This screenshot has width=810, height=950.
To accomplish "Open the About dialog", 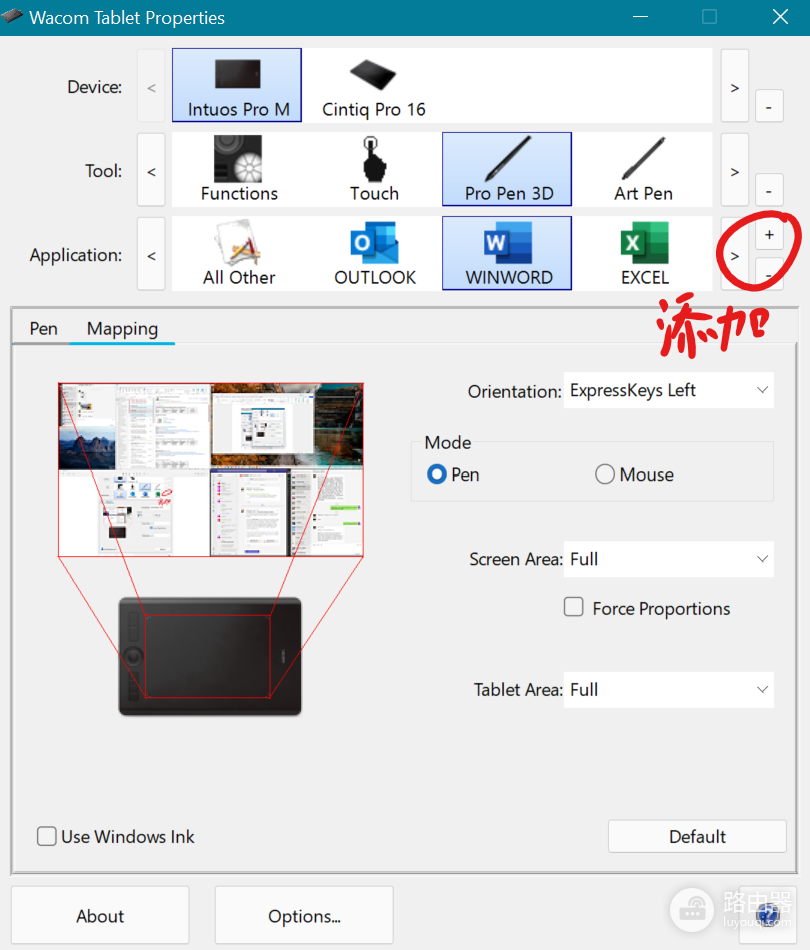I will click(100, 915).
